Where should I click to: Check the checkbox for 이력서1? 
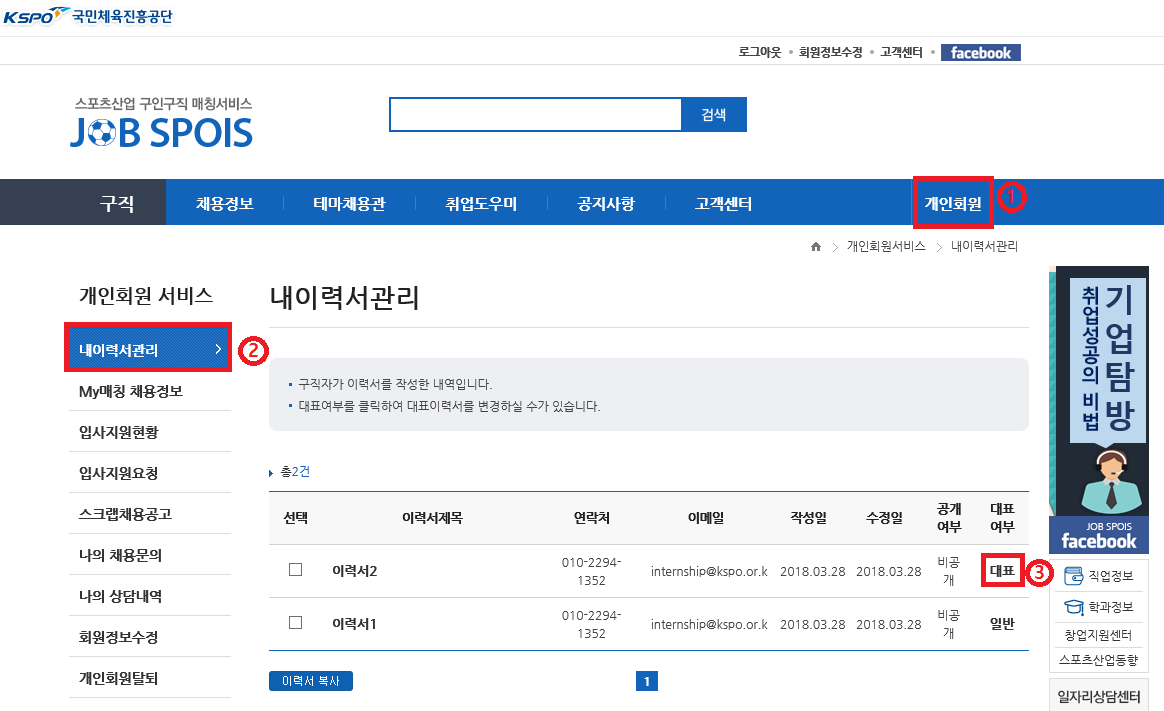pyautogui.click(x=295, y=623)
